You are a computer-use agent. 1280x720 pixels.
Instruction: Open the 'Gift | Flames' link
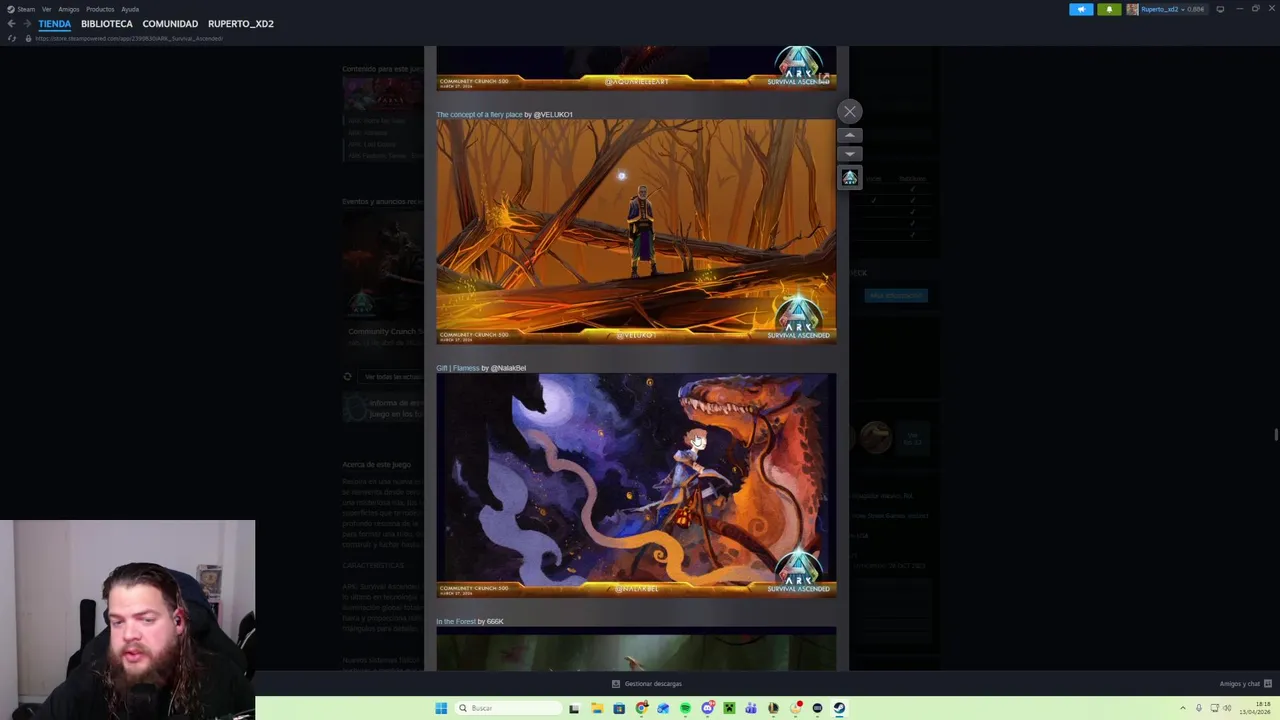pyautogui.click(x=458, y=368)
